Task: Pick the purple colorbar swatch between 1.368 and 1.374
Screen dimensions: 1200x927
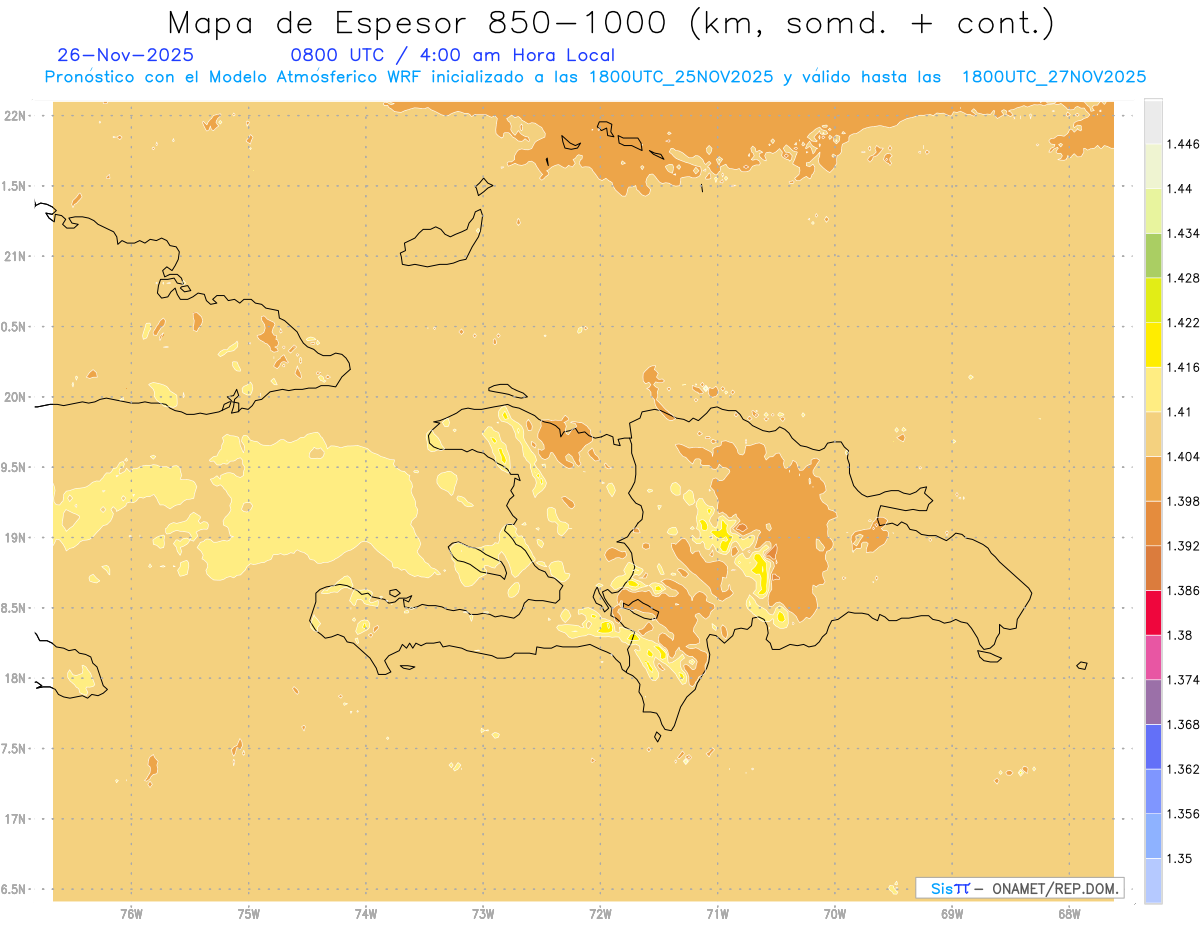Action: click(1153, 702)
